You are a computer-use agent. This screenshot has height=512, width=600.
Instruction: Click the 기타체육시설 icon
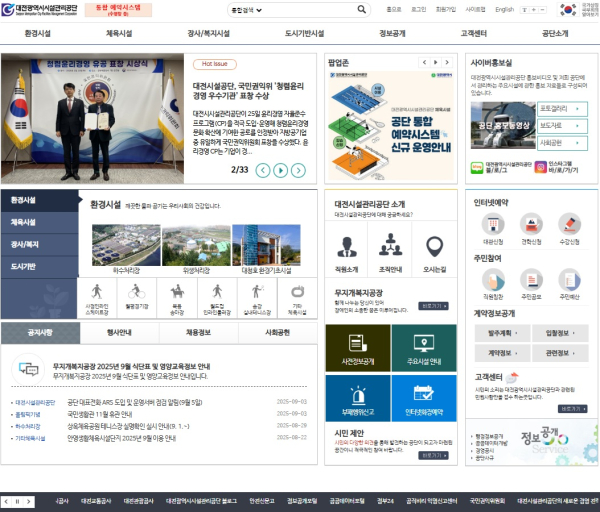tap(297, 292)
